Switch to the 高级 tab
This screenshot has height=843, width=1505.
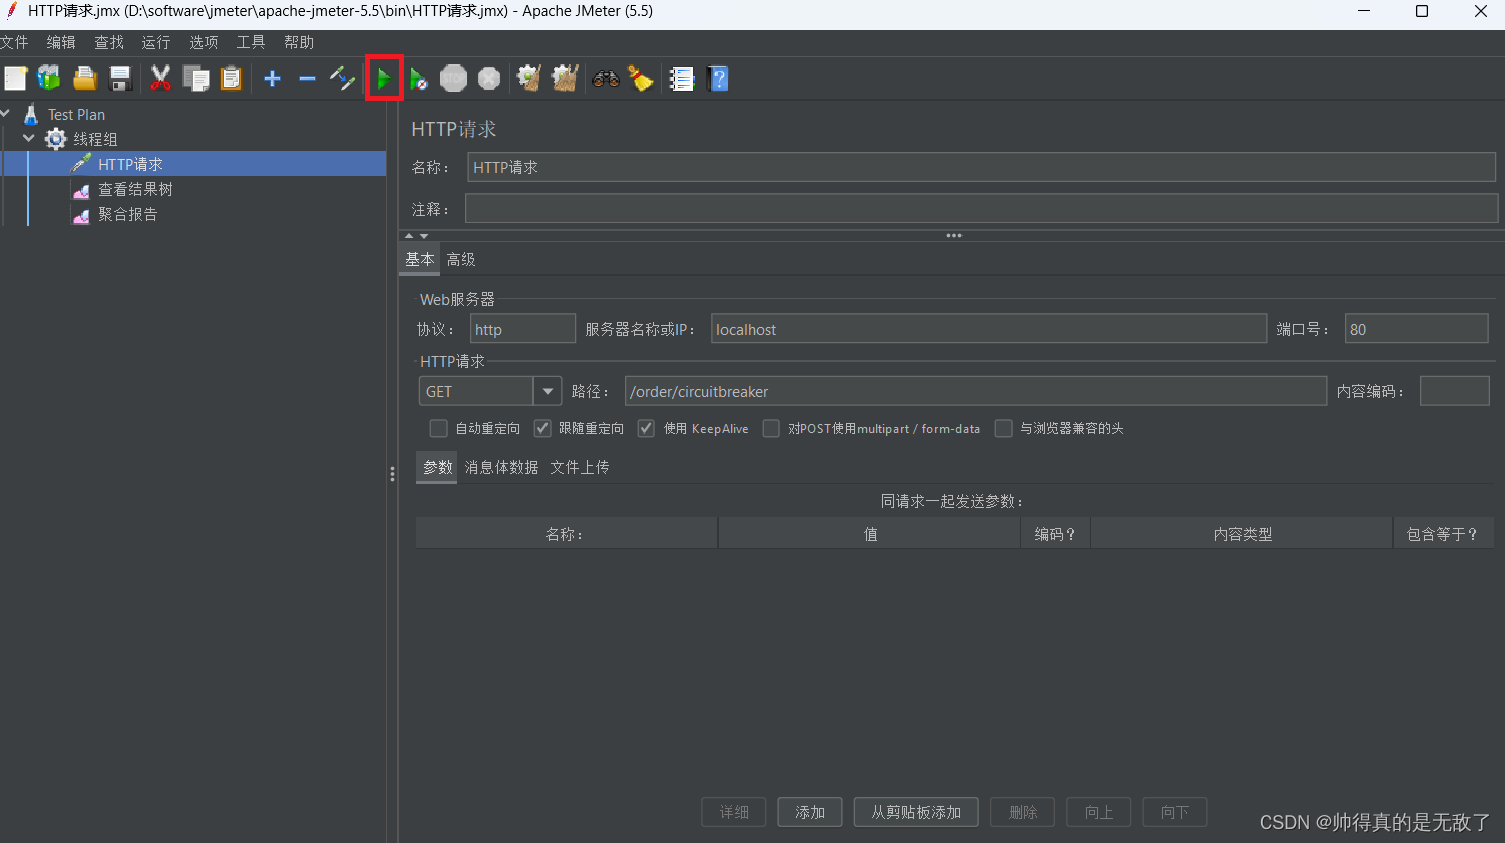point(461,259)
